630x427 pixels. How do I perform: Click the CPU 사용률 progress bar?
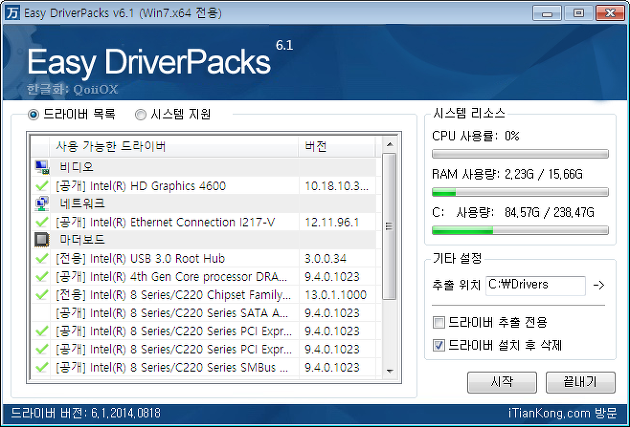[x=520, y=154]
